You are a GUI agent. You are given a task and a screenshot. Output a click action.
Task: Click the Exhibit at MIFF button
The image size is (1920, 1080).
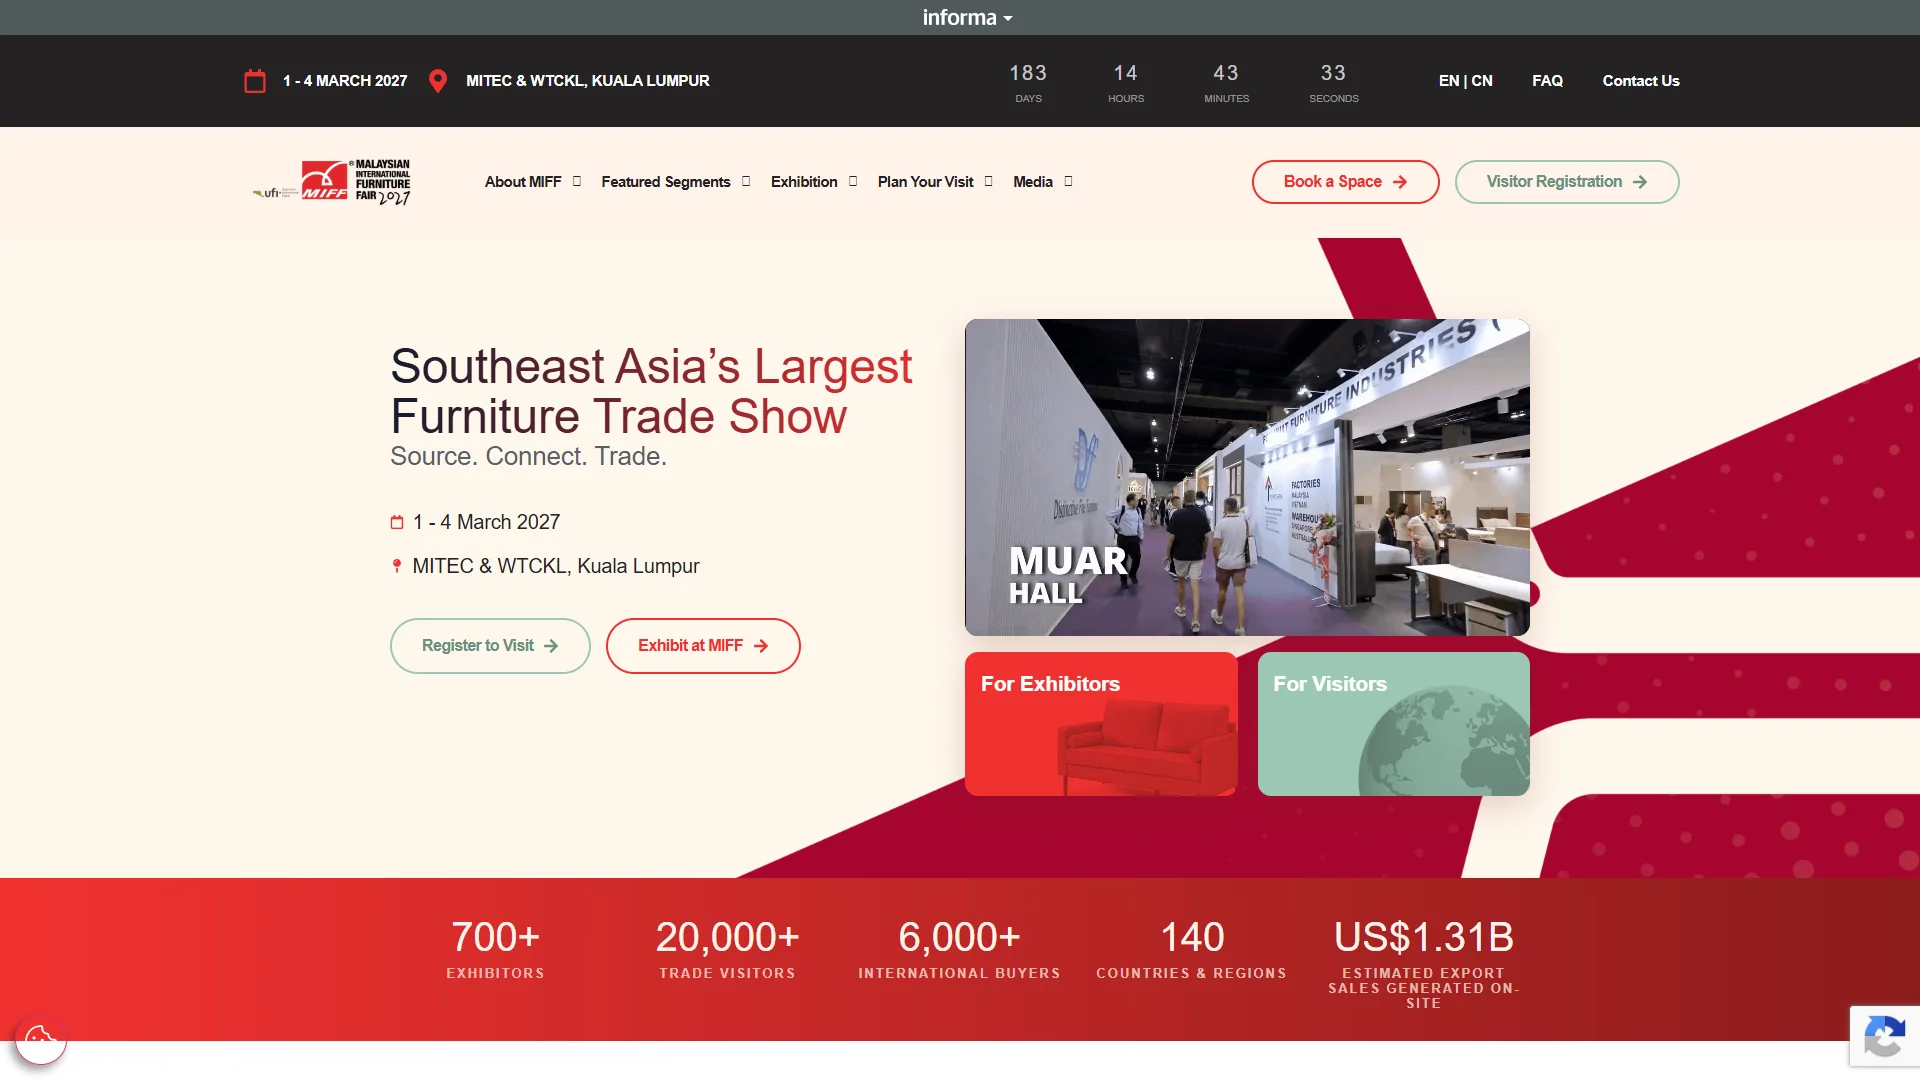click(x=703, y=646)
